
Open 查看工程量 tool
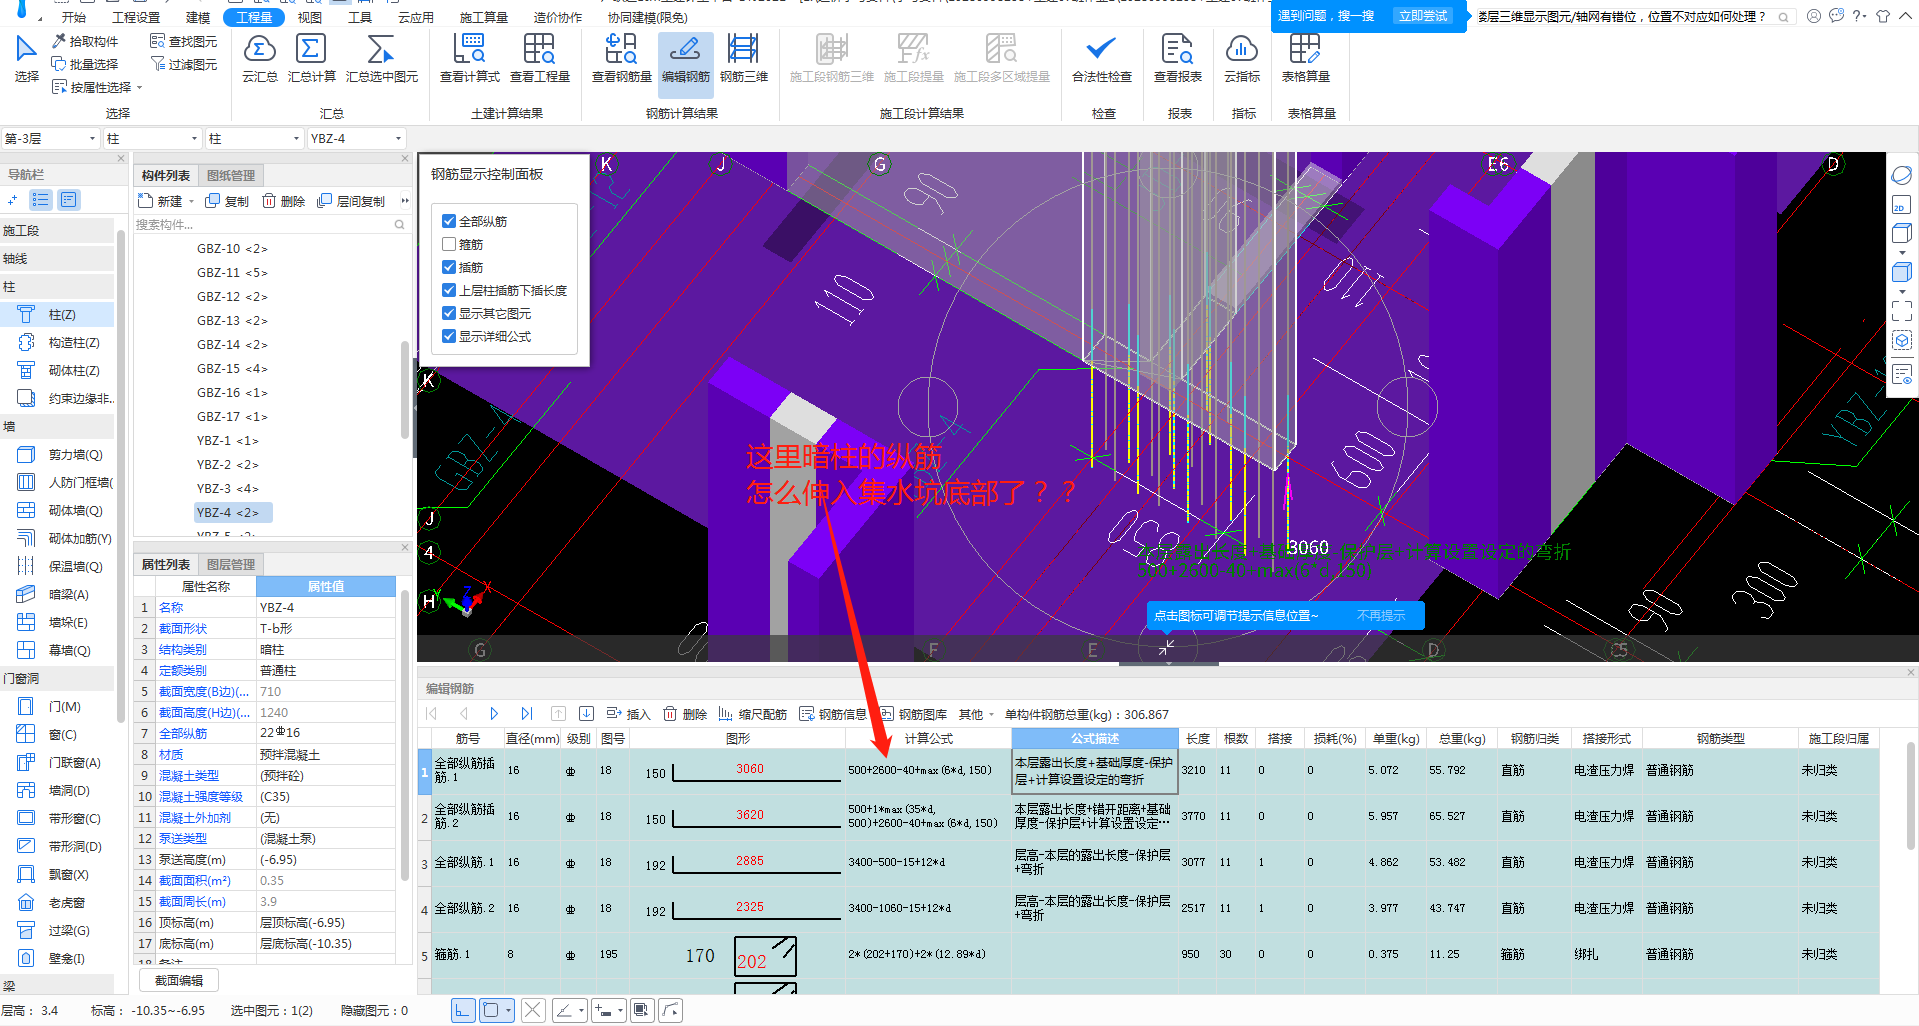[539, 59]
